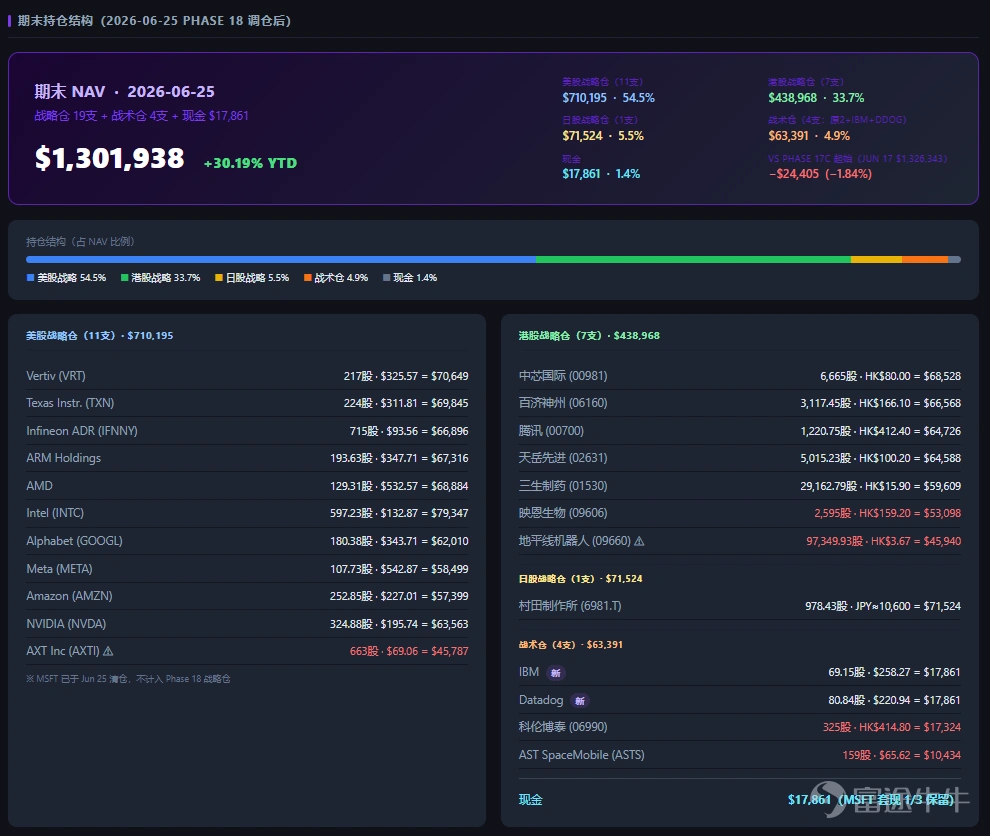The width and height of the screenshot is (990, 836).
Task: Select the 三生制药 (01530) row
Action: [739, 486]
